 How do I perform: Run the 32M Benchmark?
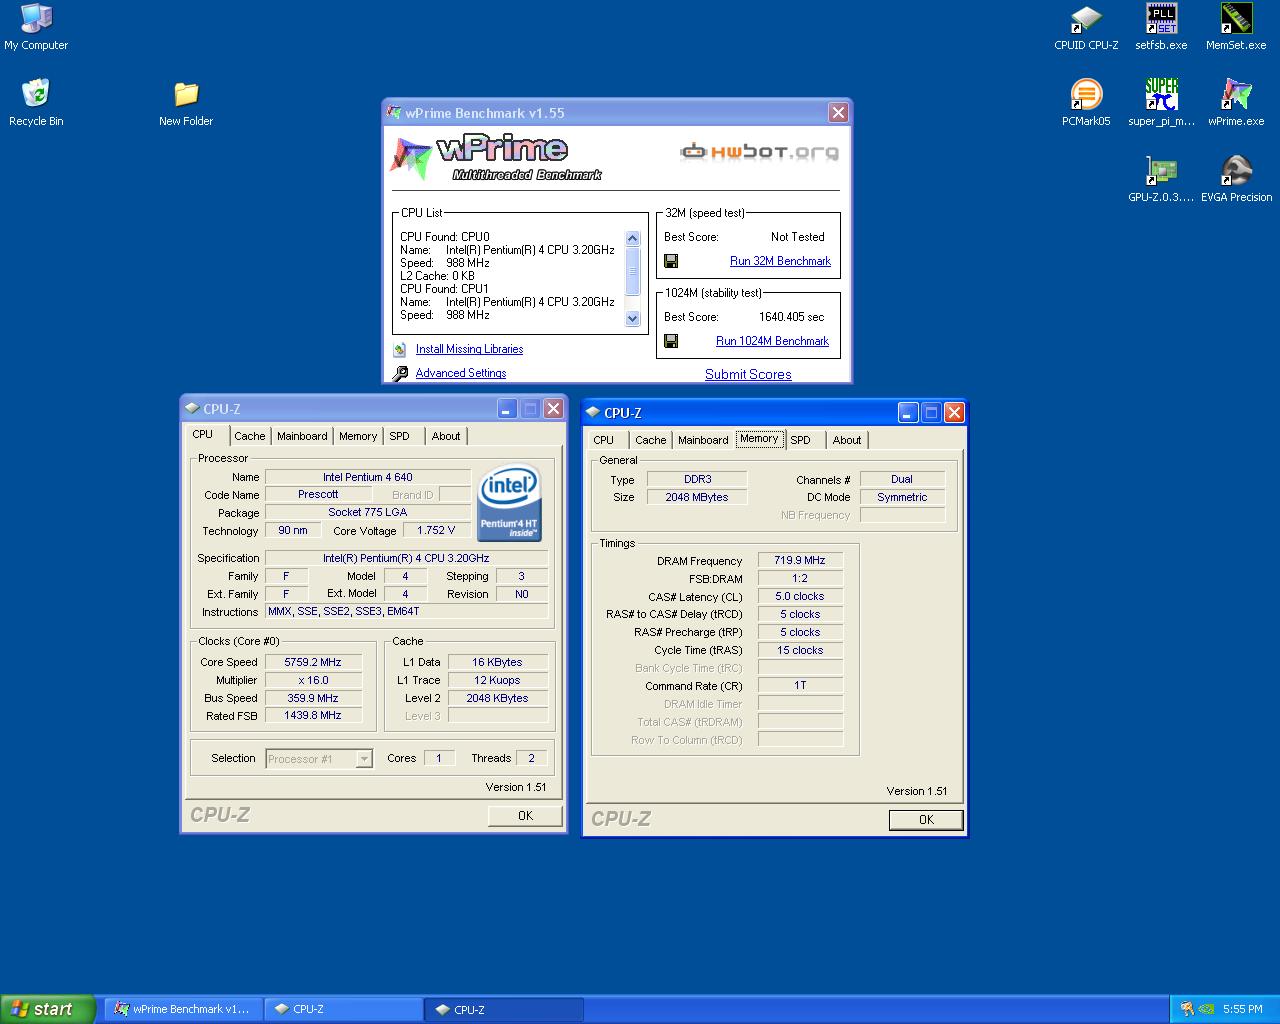(780, 261)
